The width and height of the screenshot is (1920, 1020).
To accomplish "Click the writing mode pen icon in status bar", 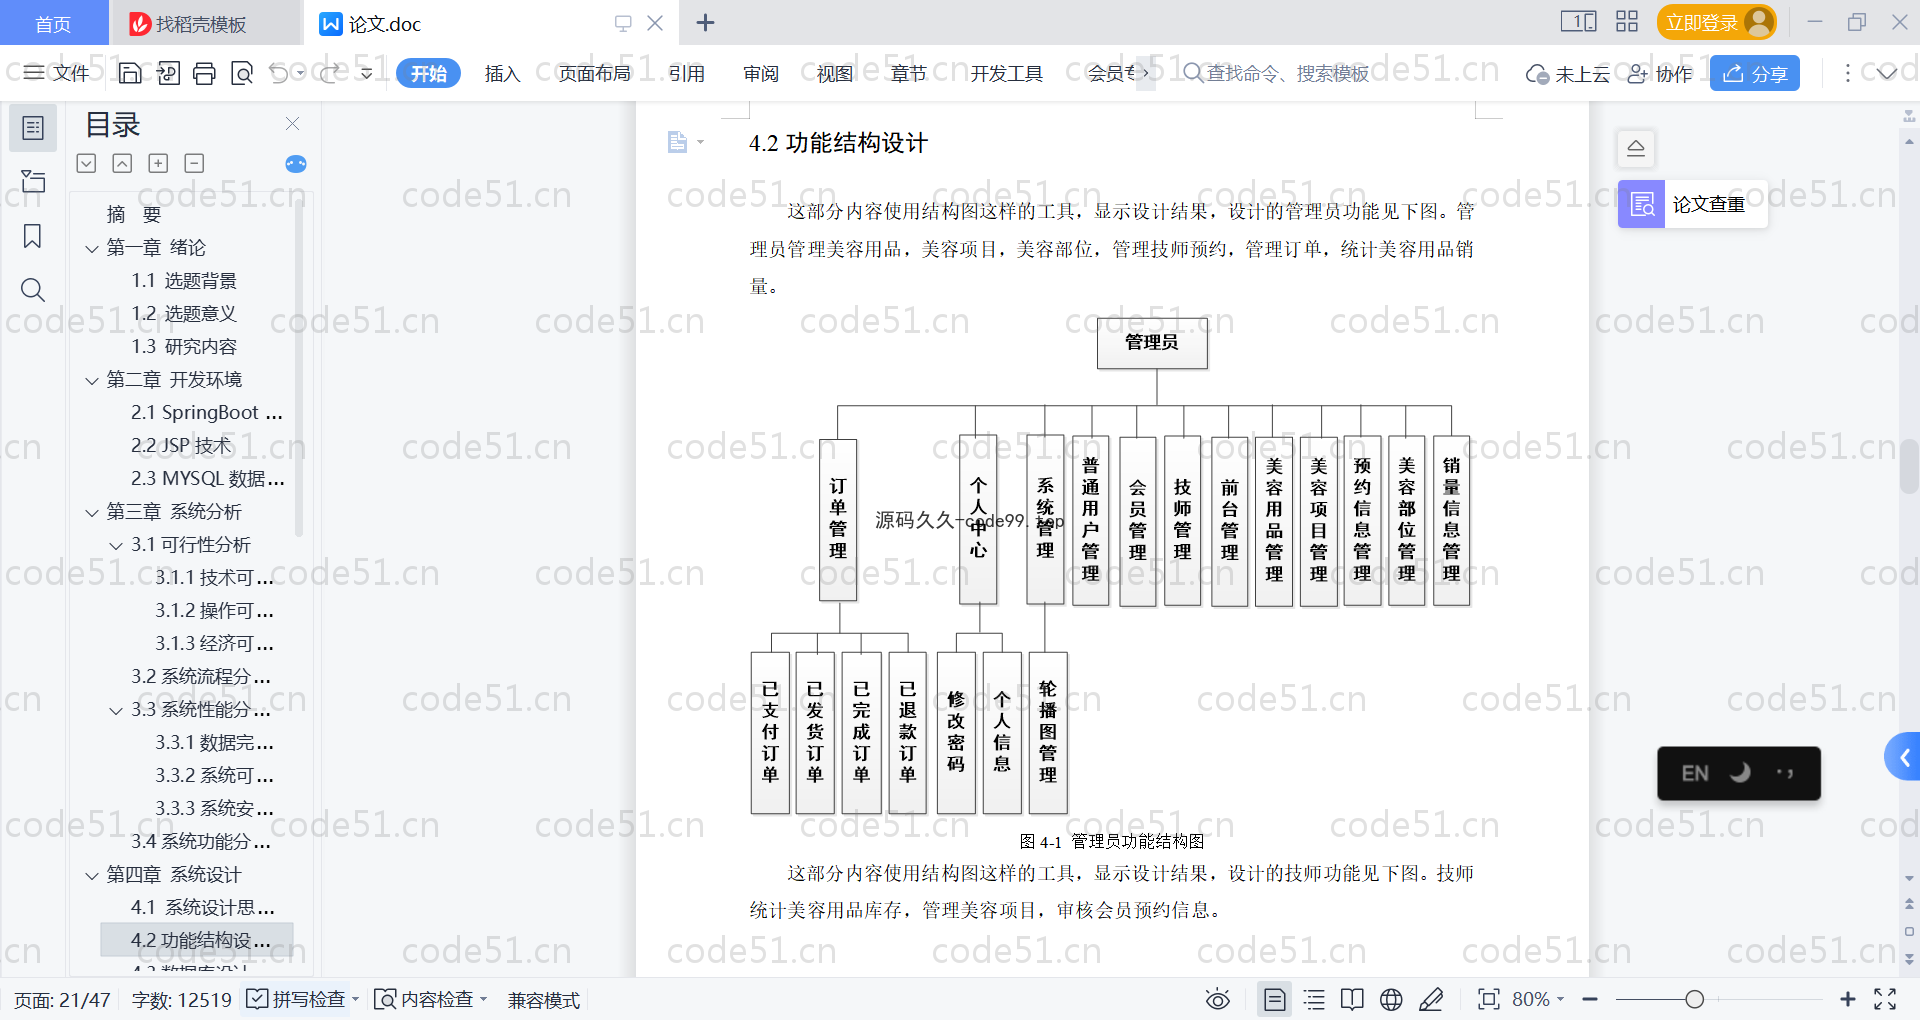I will [x=1431, y=999].
